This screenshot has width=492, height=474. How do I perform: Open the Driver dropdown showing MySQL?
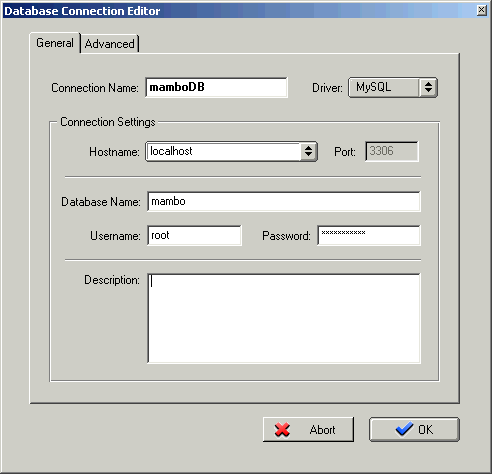393,88
